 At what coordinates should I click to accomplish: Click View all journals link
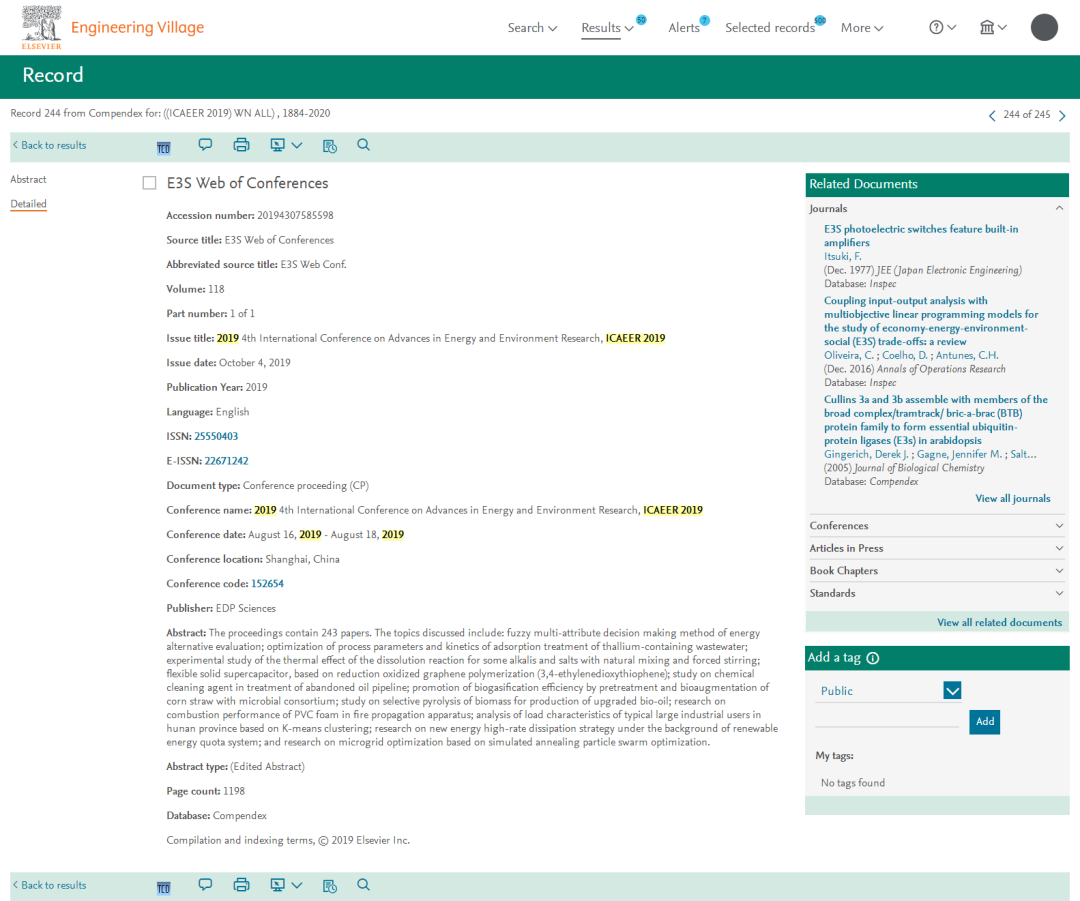[1012, 498]
